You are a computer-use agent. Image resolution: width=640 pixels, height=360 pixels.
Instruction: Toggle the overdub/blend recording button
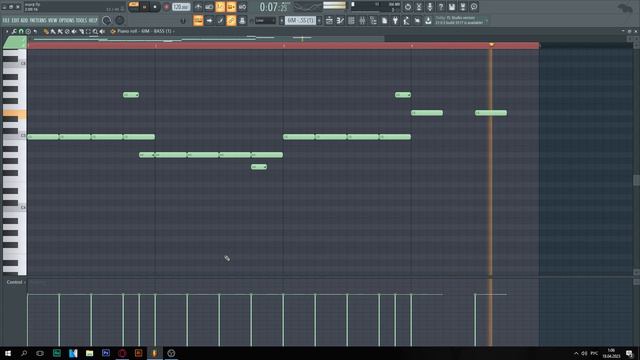click(231, 7)
